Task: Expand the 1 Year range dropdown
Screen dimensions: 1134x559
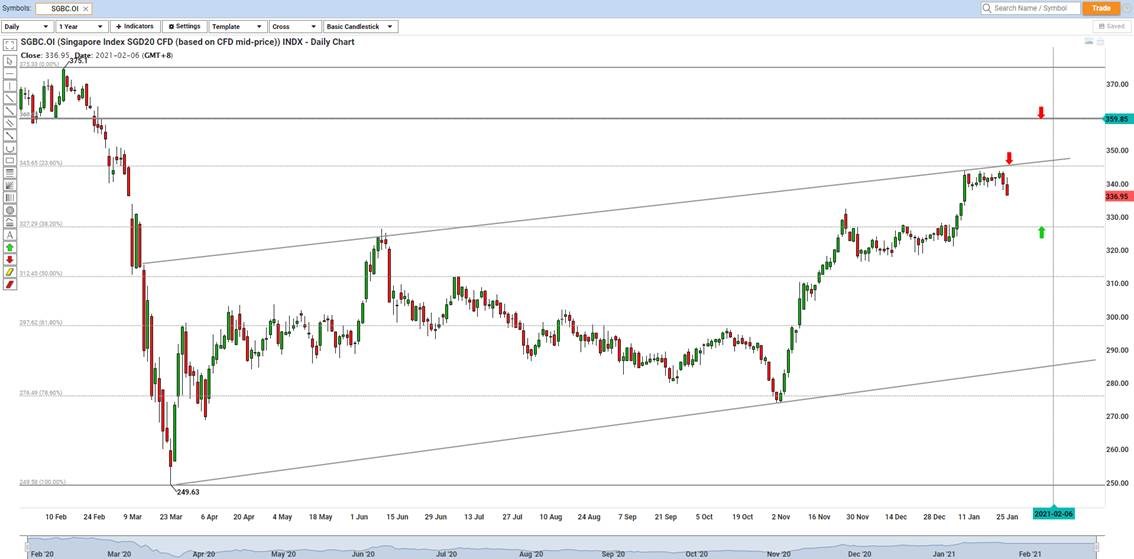Action: 82,26
